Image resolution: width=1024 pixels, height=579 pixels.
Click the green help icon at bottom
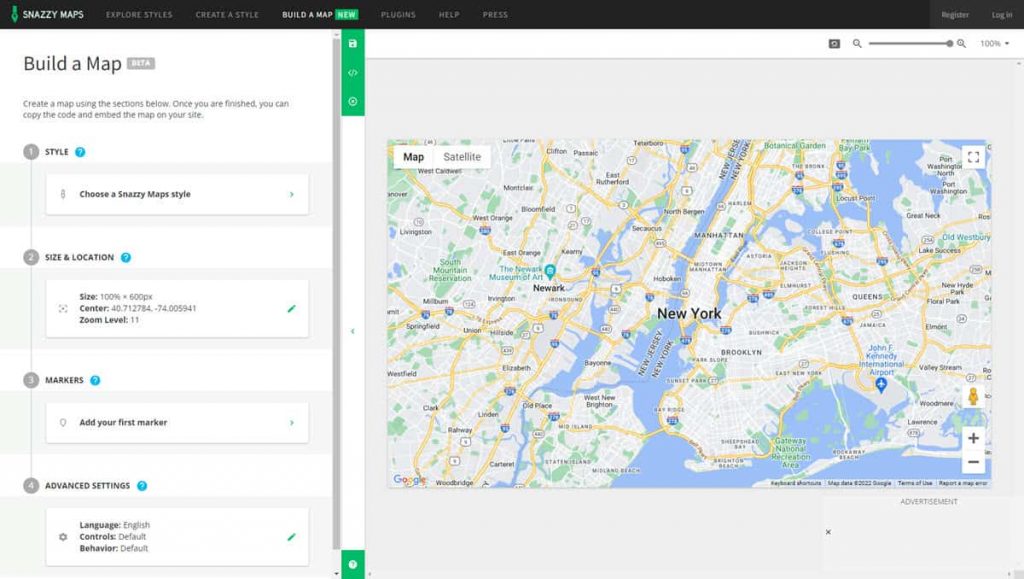point(353,565)
